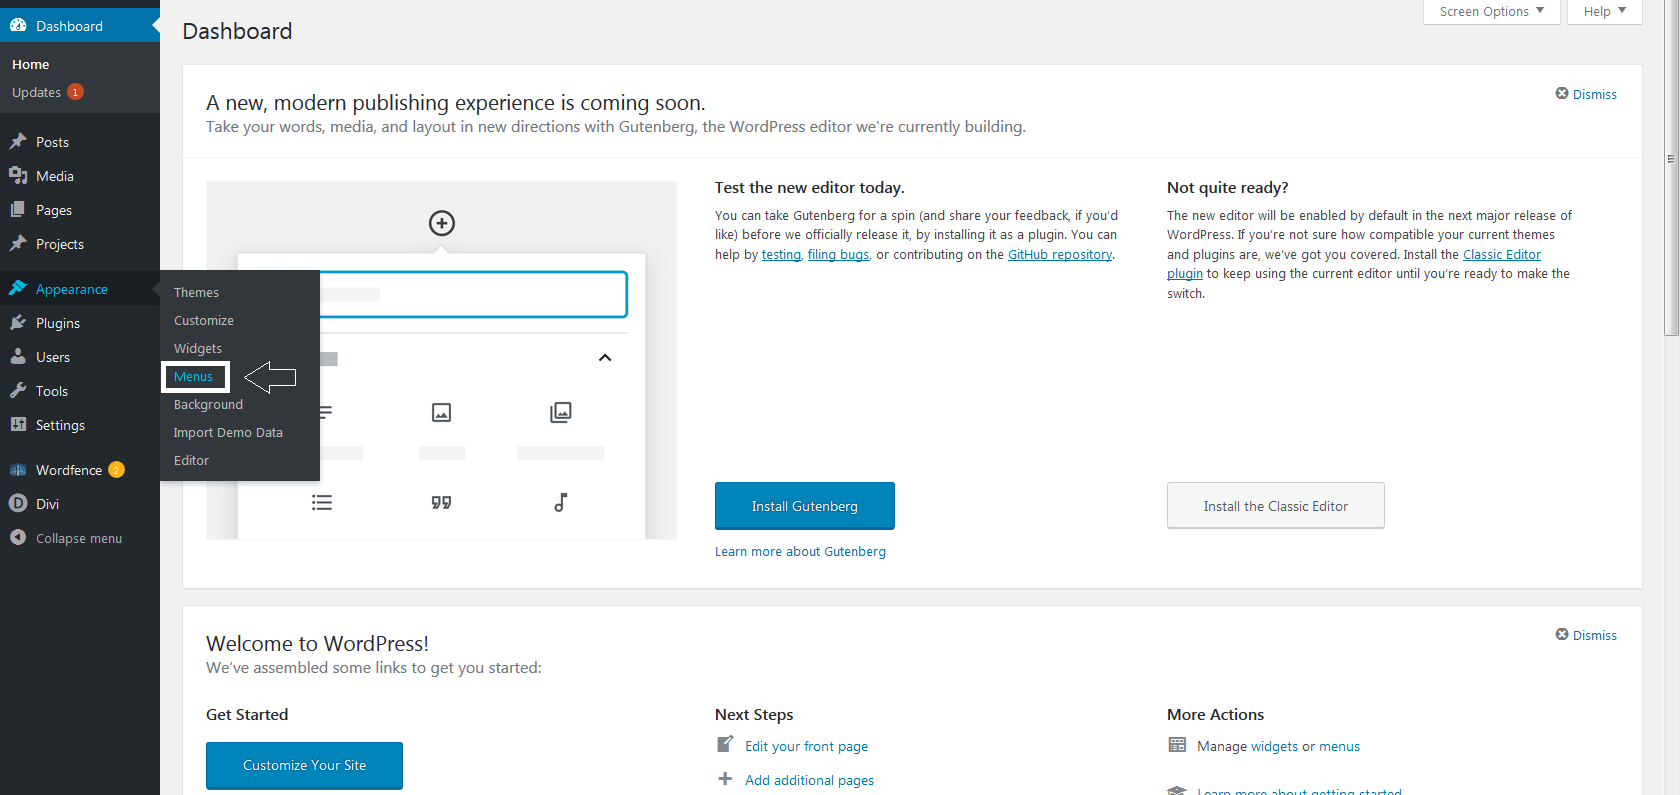The image size is (1680, 795).
Task: Click the plus icon by Add additional pages
Action: (725, 779)
